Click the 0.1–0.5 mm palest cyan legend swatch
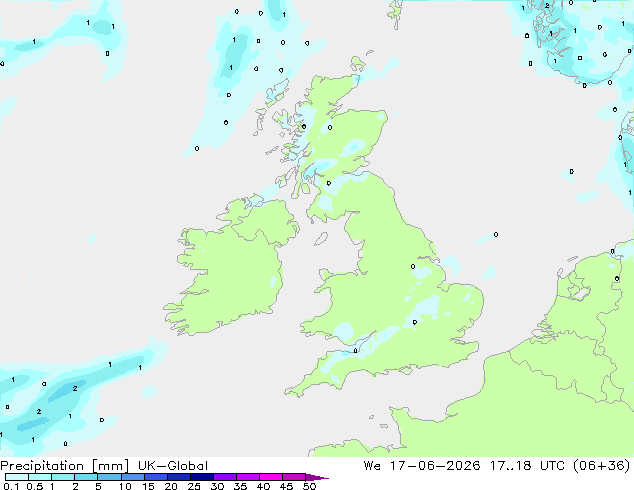 pos(17,477)
